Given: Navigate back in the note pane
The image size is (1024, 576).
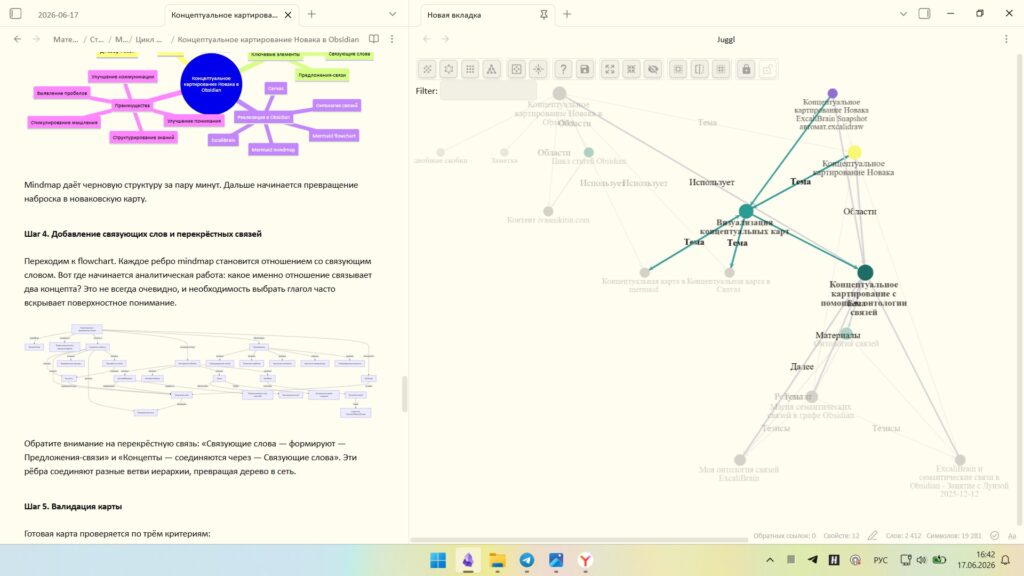Looking at the screenshot, I should [18, 39].
